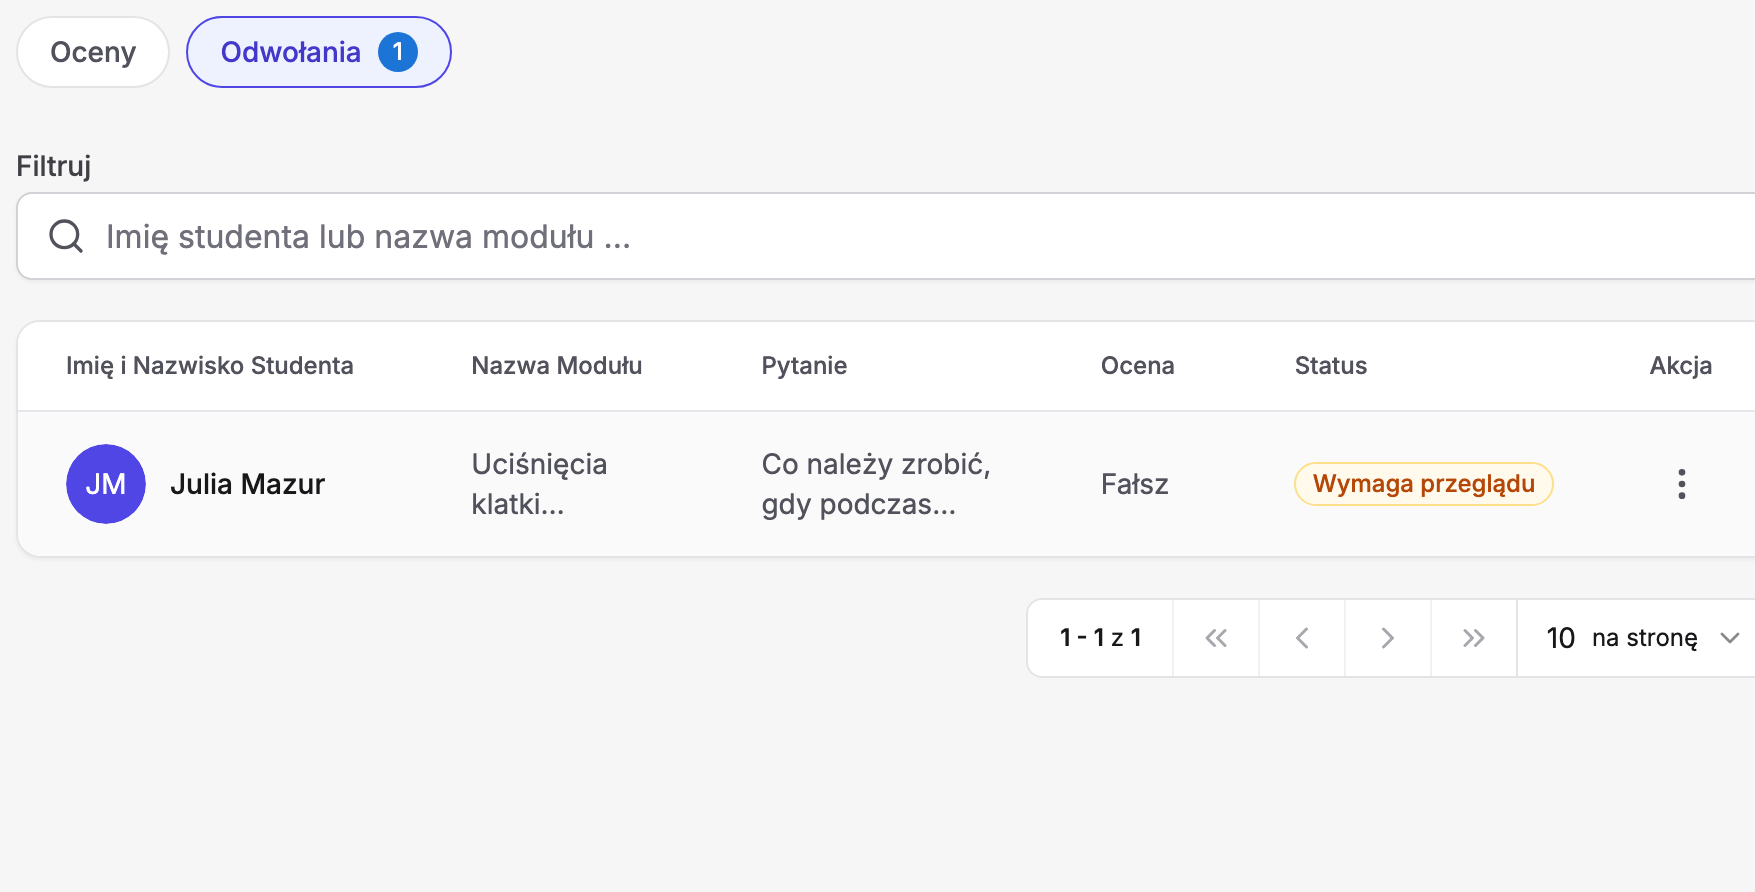The width and height of the screenshot is (1755, 892).
Task: Switch to the Oceny tab
Action: [93, 52]
